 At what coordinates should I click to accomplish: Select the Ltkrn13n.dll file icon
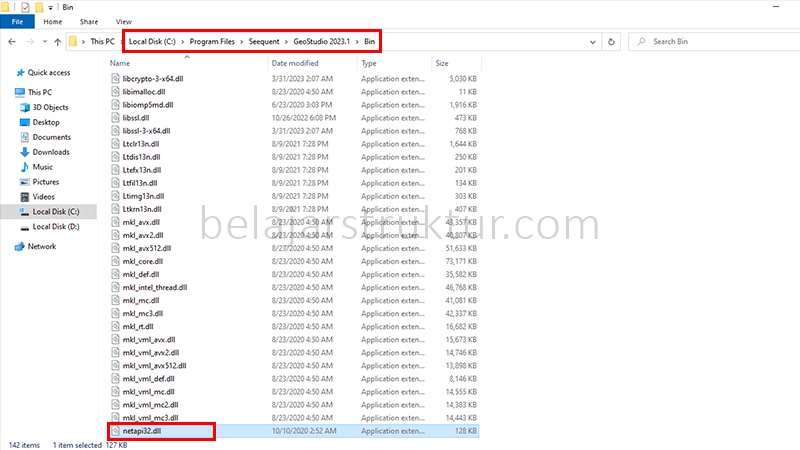pyautogui.click(x=115, y=209)
